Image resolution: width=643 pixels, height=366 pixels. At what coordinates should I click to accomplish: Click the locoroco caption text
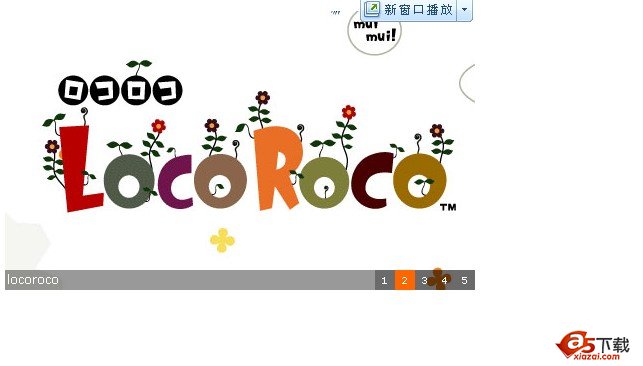pos(33,280)
